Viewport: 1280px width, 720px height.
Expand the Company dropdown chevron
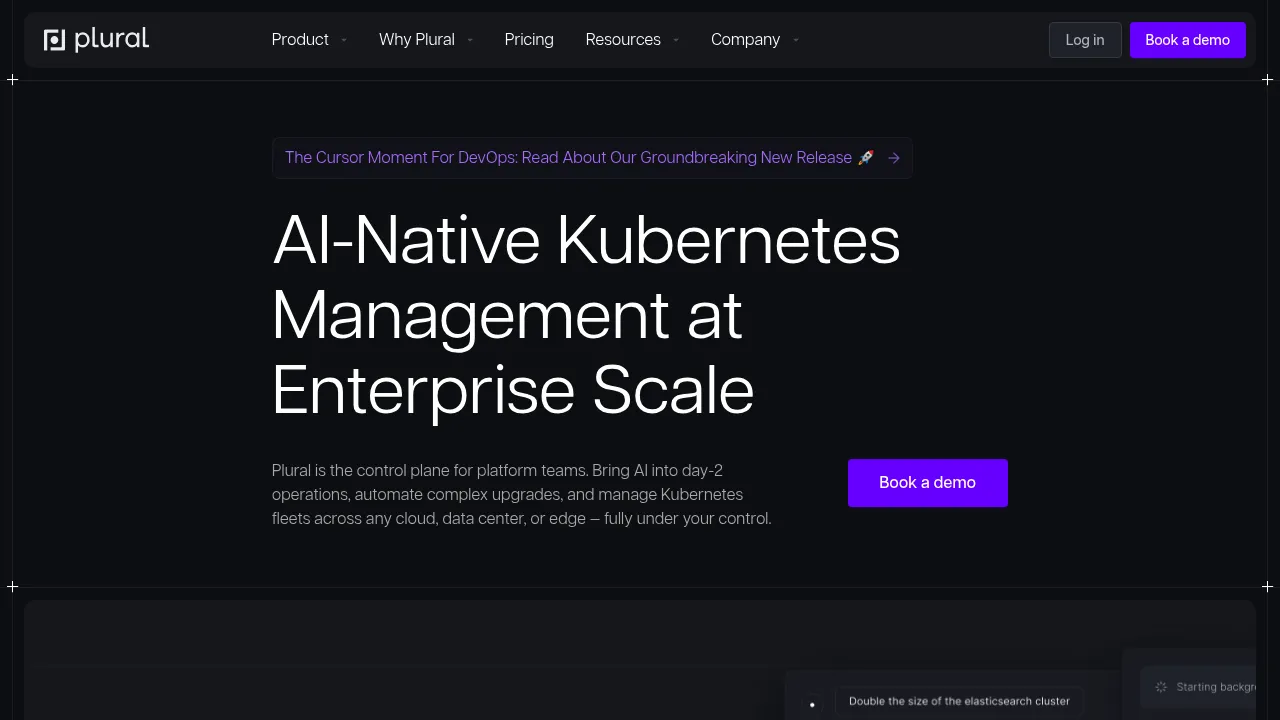point(796,40)
